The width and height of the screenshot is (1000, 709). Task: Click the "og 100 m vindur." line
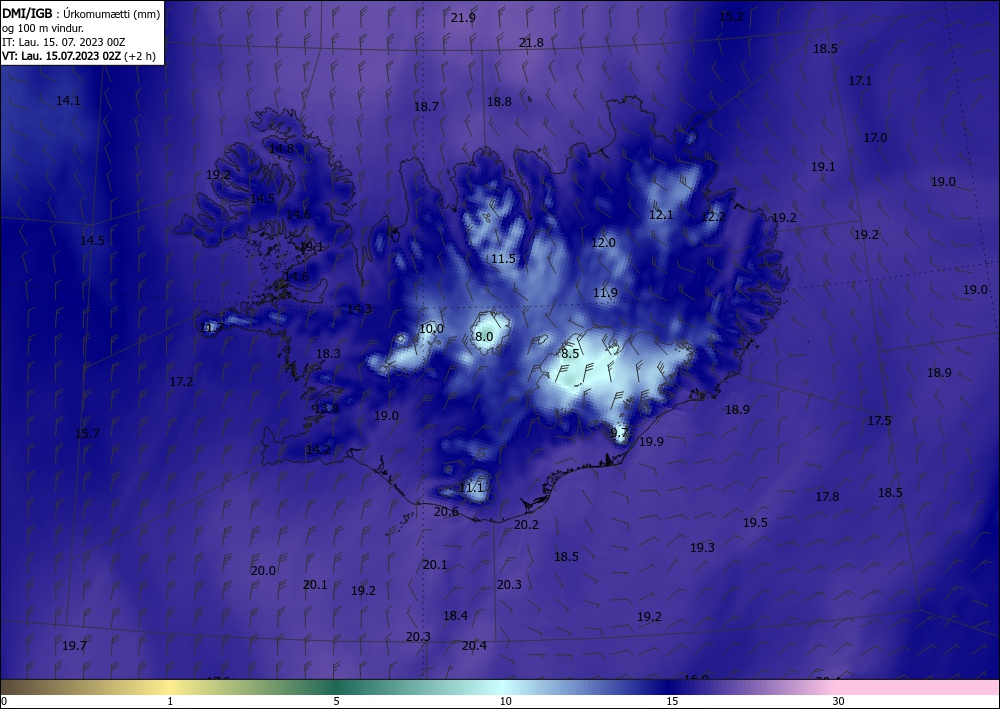coord(43,28)
